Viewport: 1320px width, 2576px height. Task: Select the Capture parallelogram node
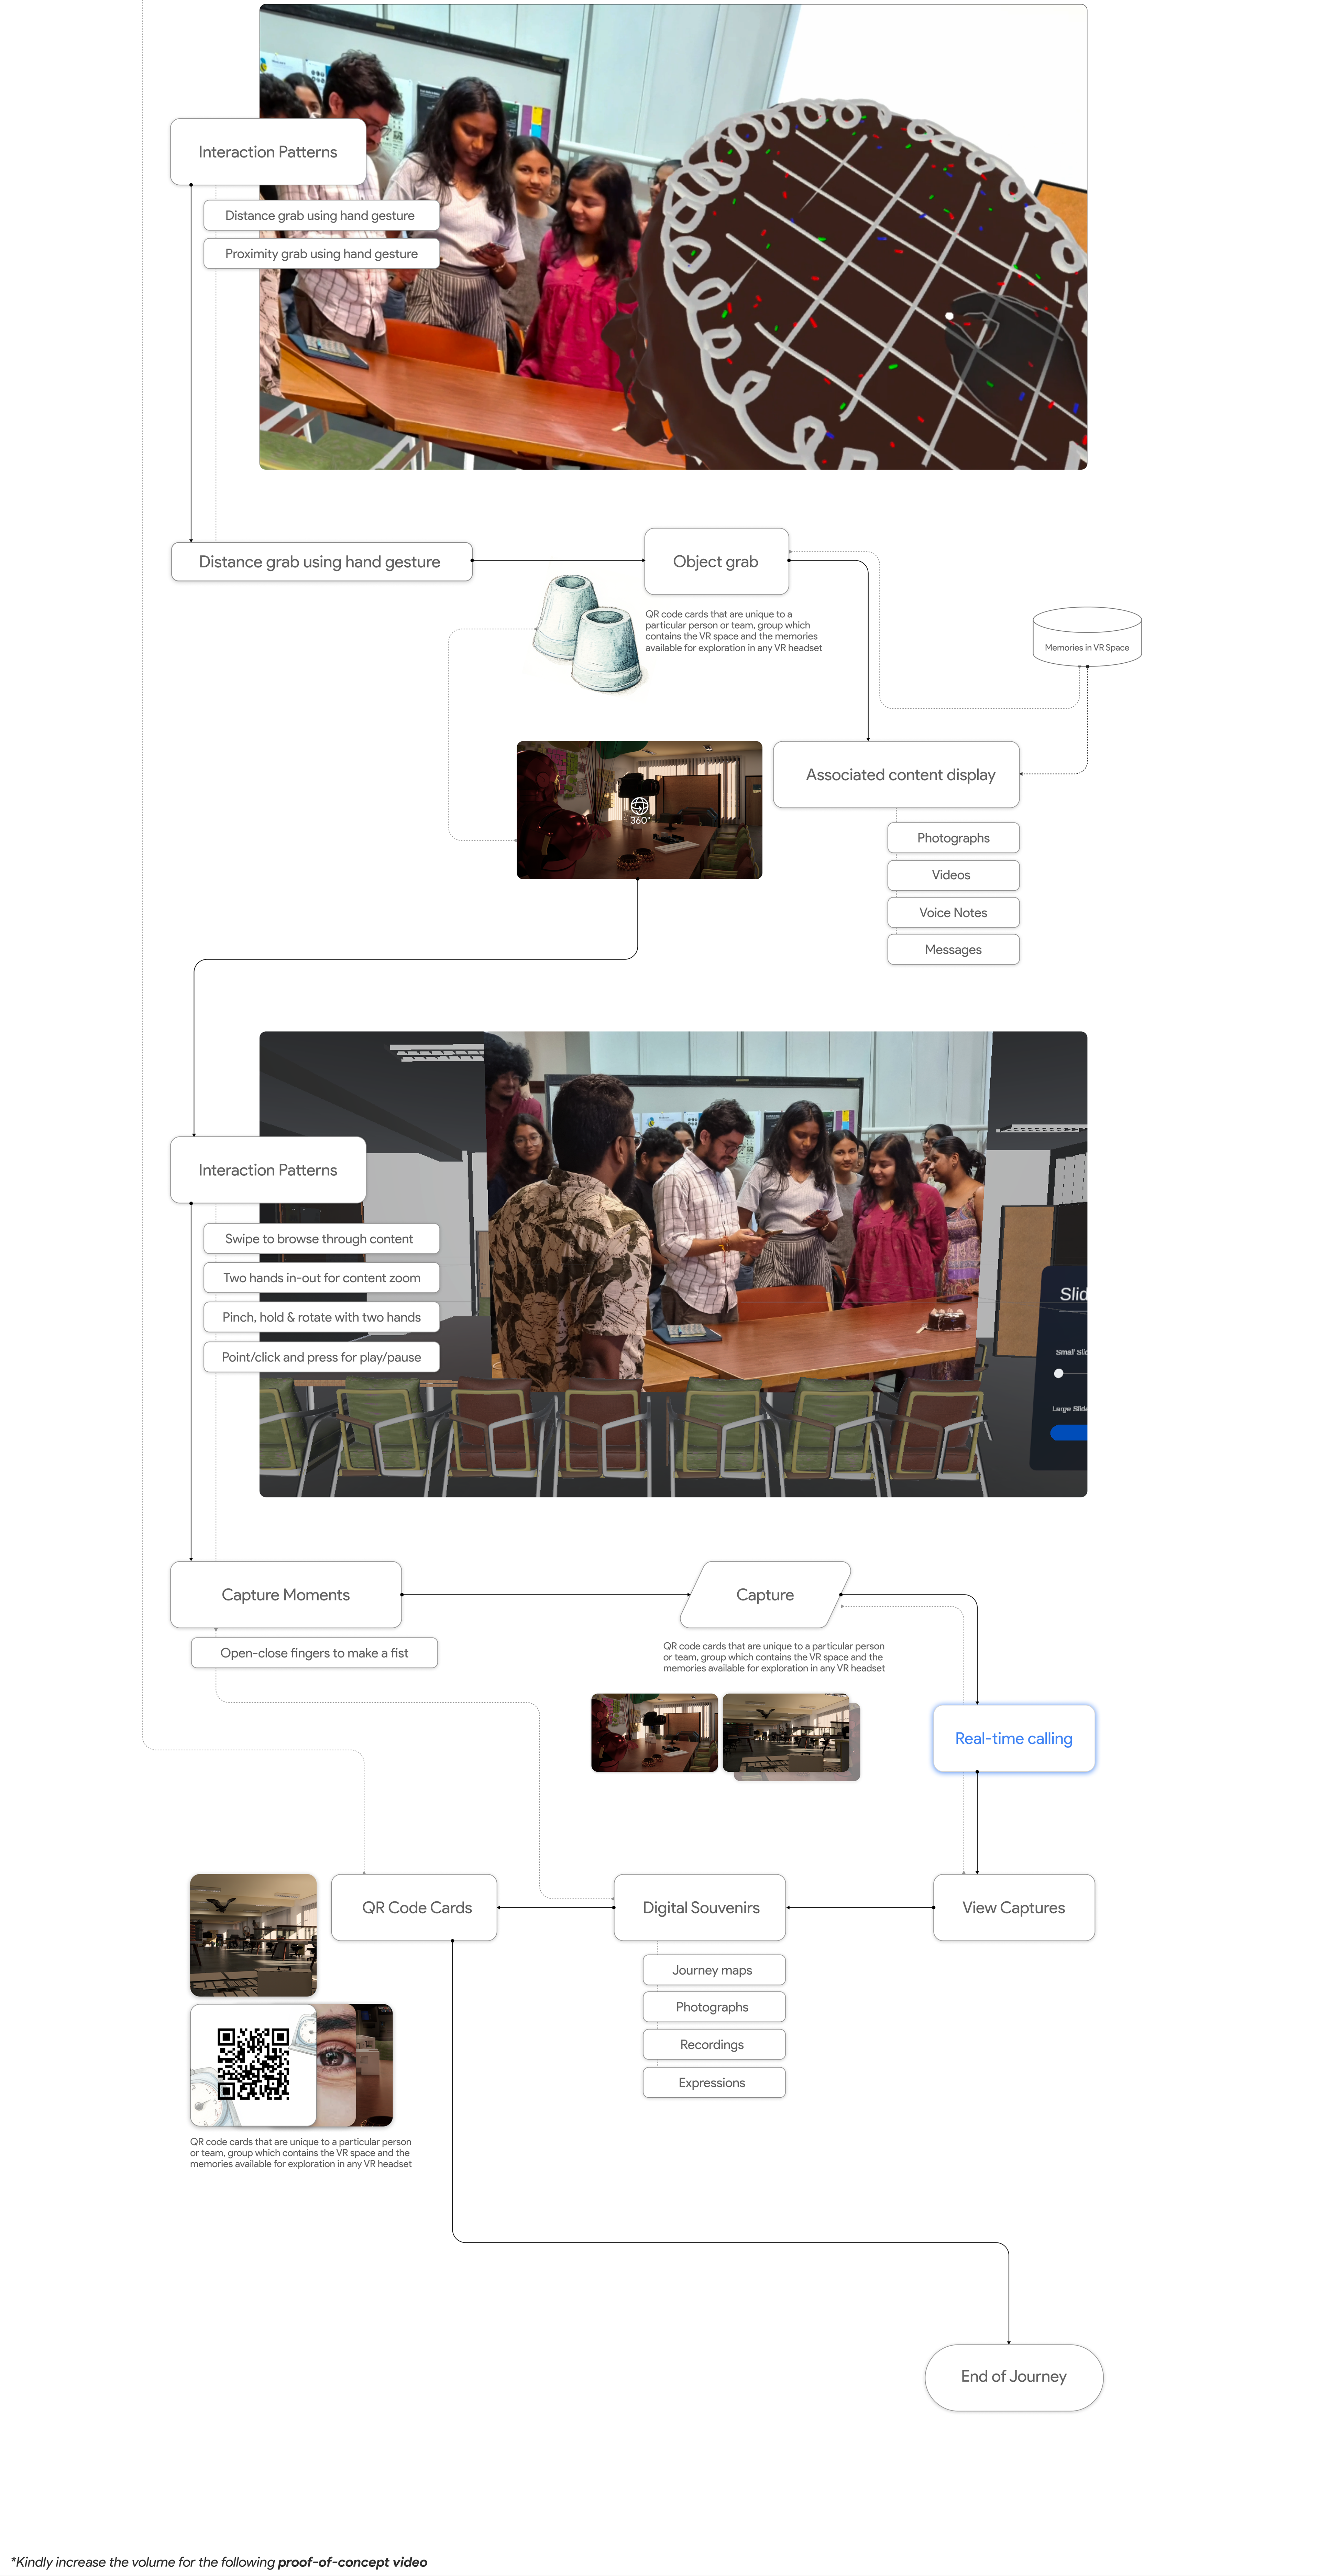coord(765,1594)
